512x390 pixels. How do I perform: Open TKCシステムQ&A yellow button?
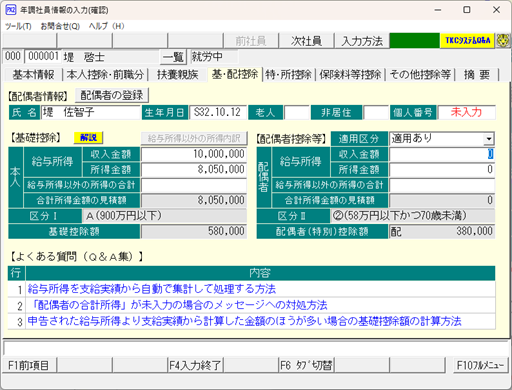pyautogui.click(x=467, y=41)
